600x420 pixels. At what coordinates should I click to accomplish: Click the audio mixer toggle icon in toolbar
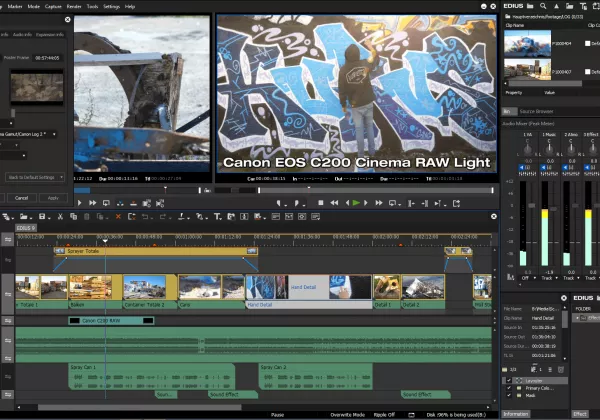point(244,217)
